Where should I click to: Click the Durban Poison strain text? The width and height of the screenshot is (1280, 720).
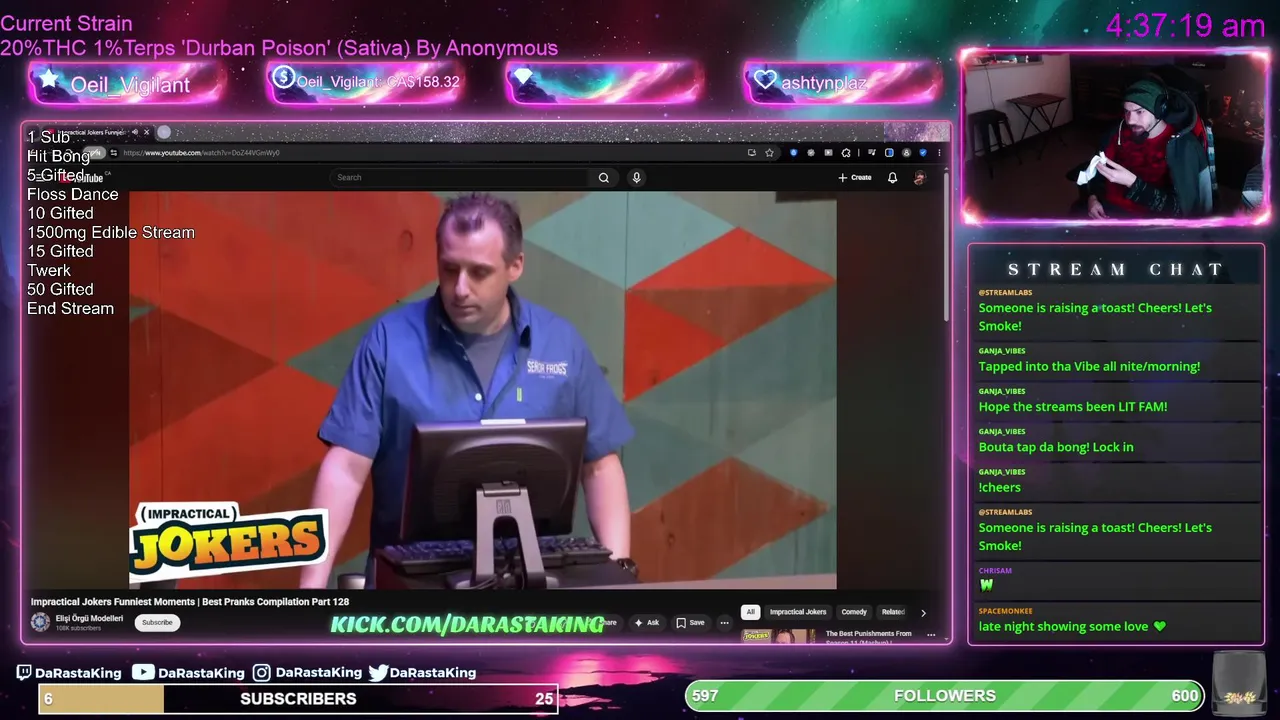click(279, 48)
